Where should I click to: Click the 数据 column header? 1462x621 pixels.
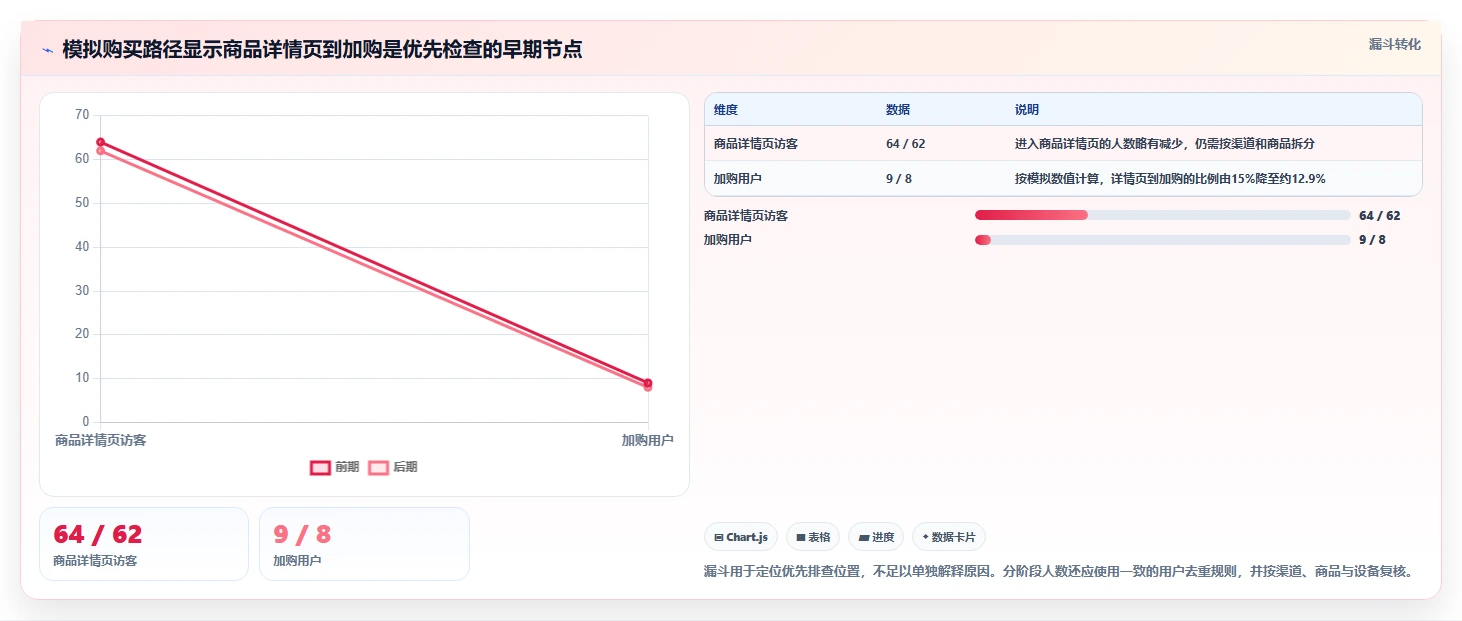[x=898, y=110]
